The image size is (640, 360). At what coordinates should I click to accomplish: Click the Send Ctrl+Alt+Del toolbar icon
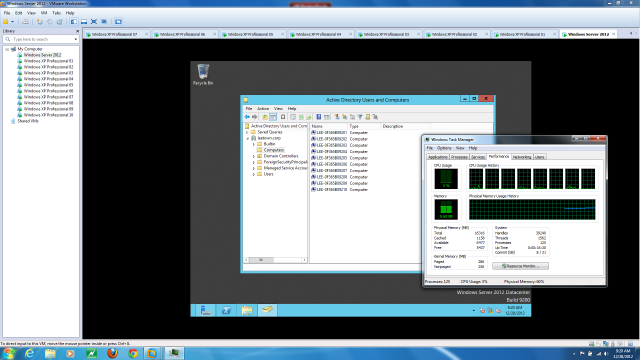25,22
